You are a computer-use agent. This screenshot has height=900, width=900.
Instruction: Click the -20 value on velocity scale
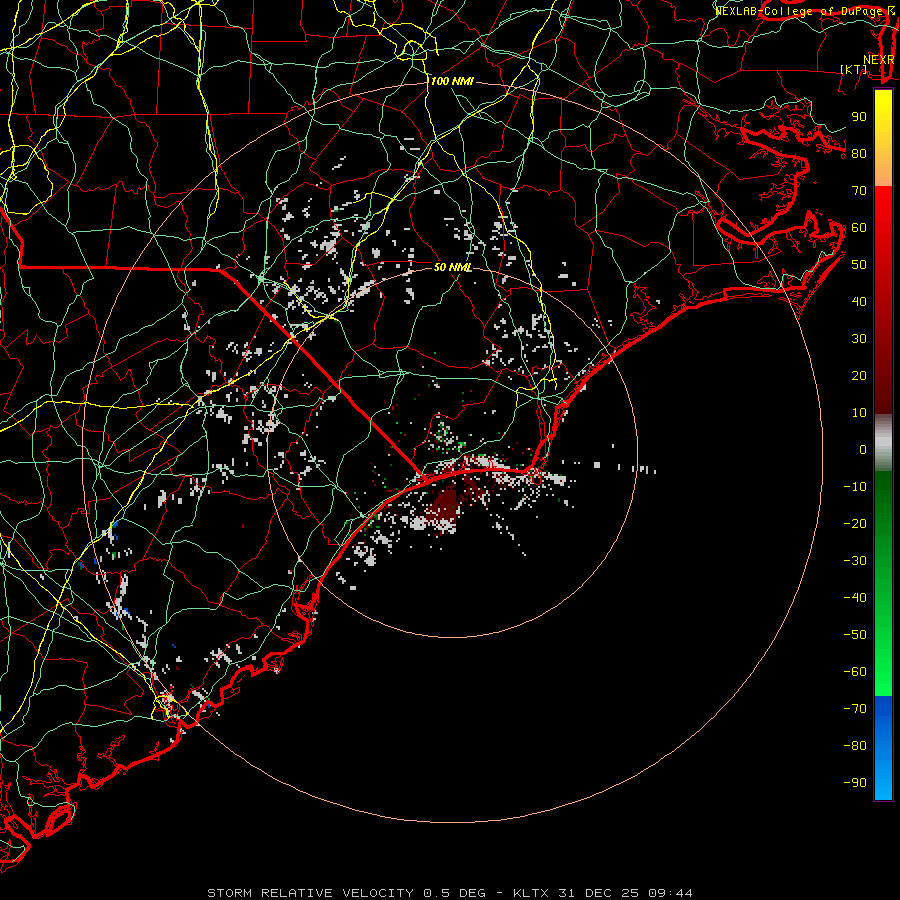855,524
